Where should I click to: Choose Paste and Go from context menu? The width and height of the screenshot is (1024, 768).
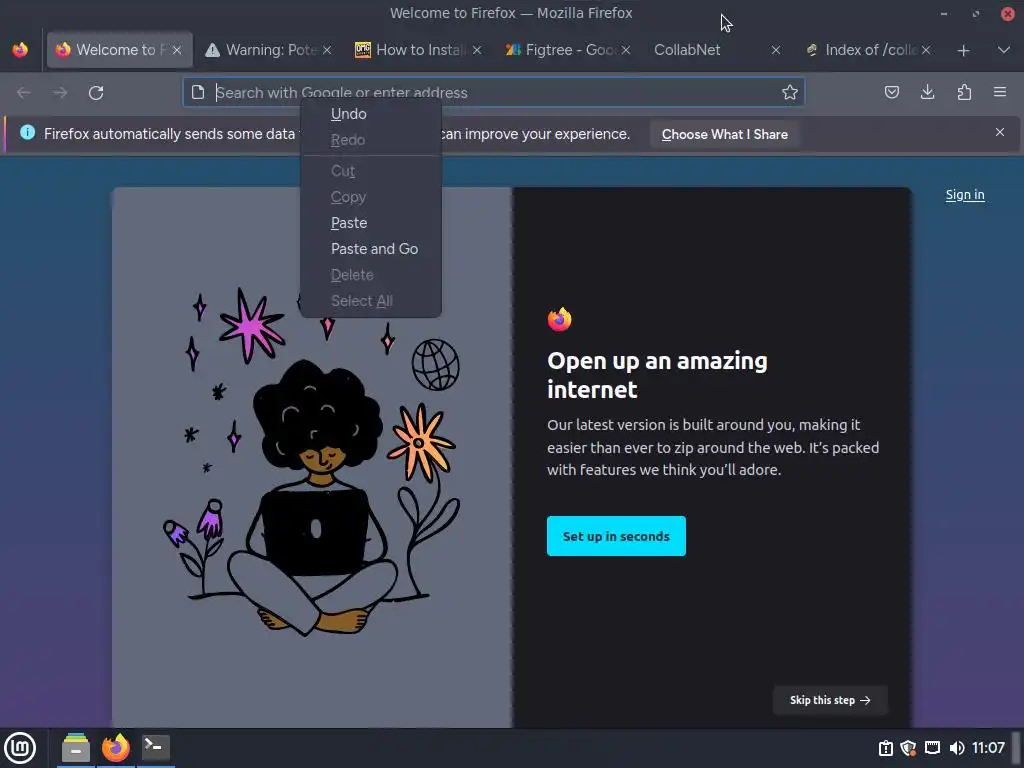tap(371, 249)
